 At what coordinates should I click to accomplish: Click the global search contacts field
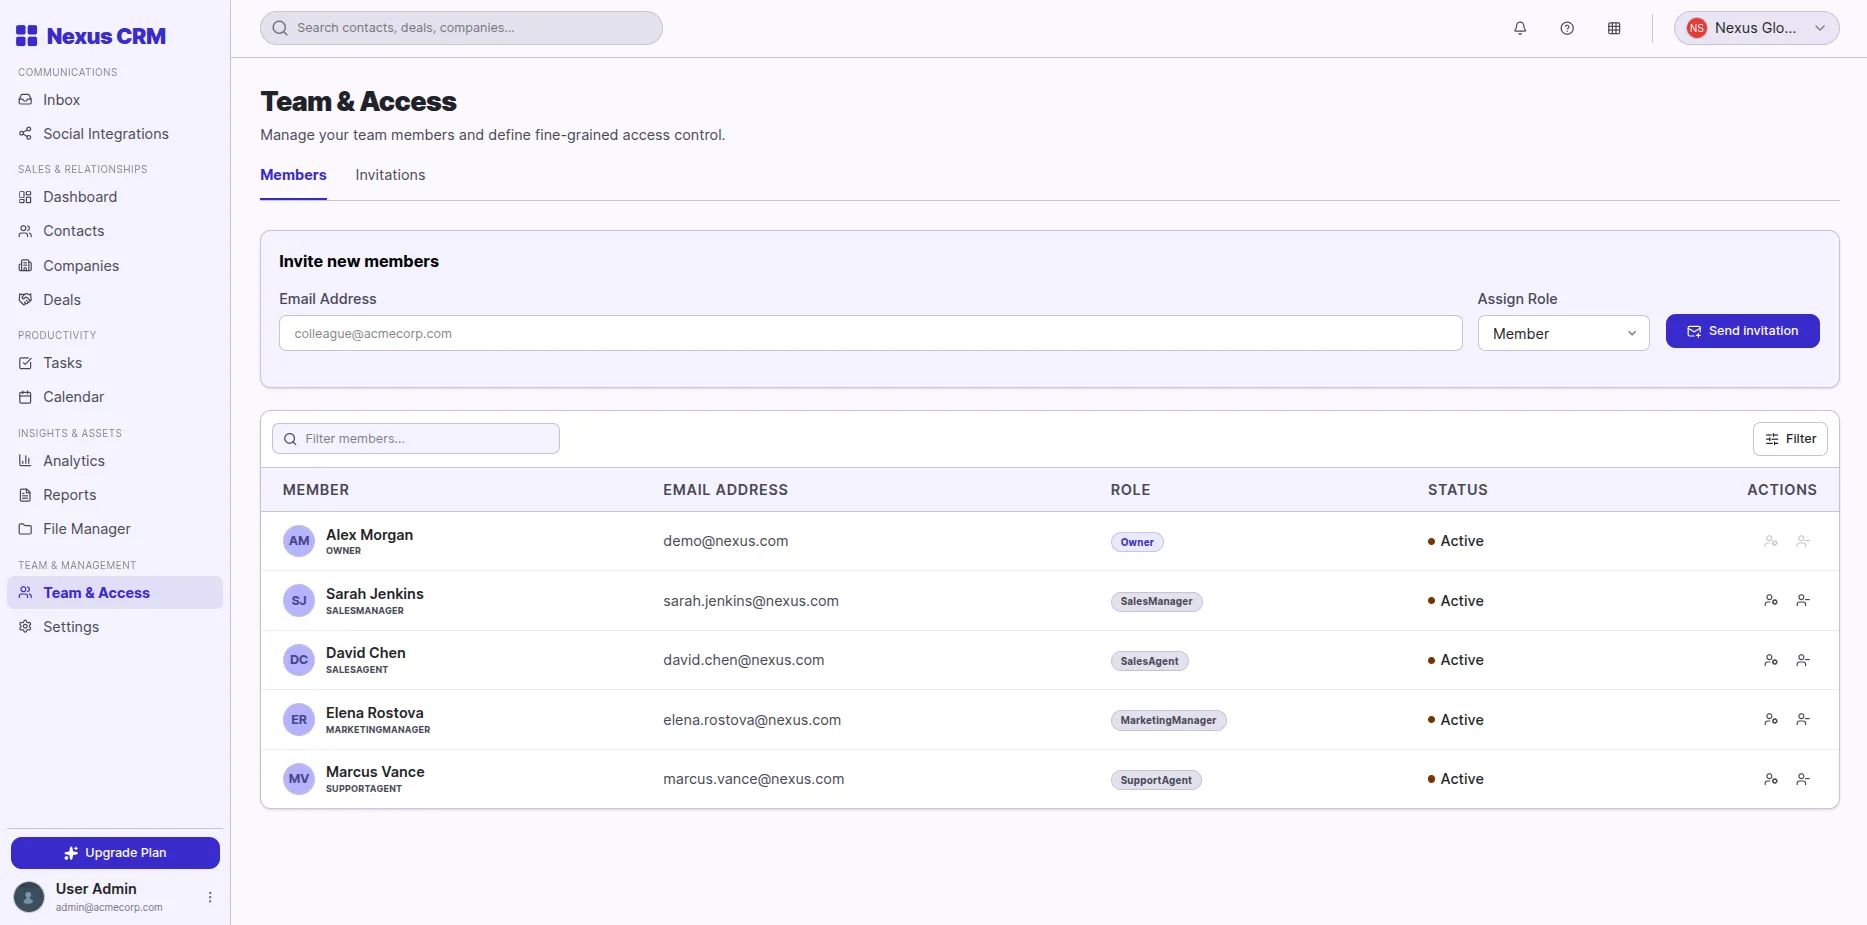click(x=461, y=28)
